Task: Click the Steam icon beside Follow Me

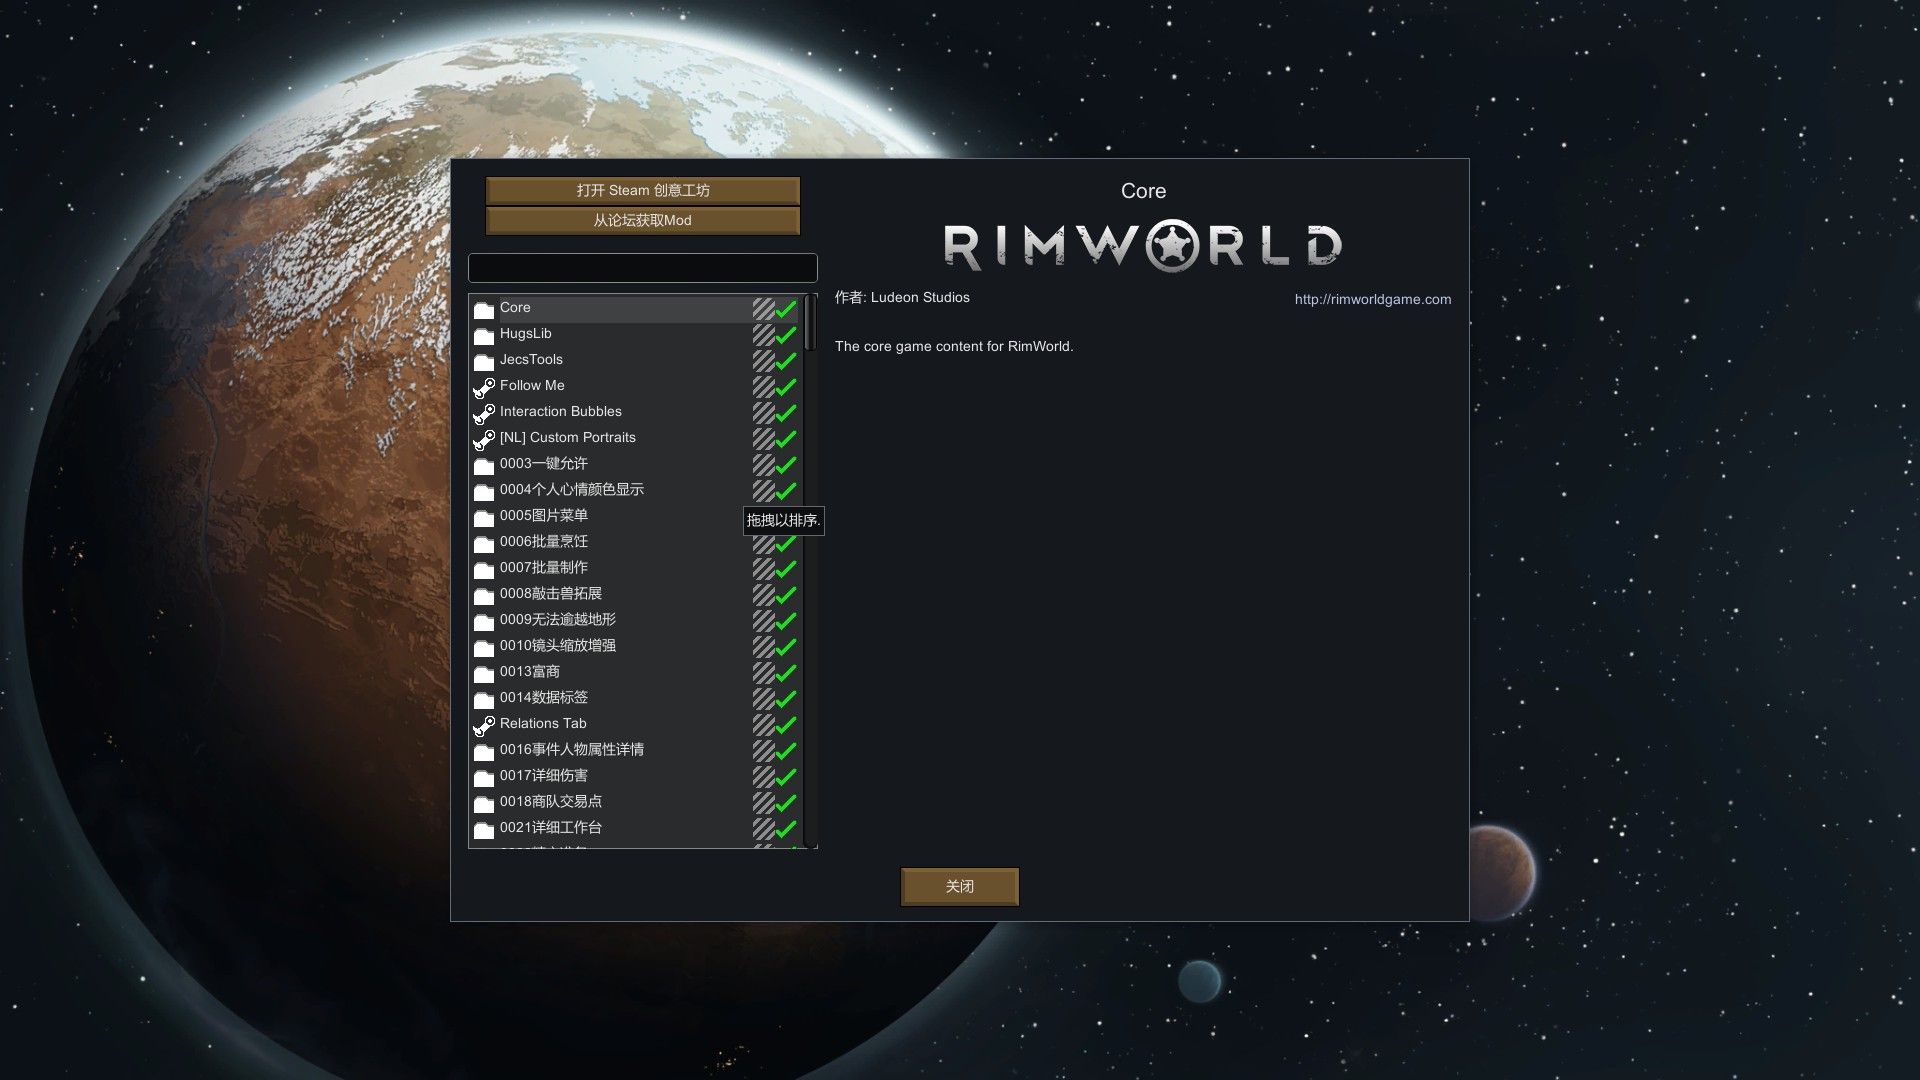Action: click(x=484, y=387)
